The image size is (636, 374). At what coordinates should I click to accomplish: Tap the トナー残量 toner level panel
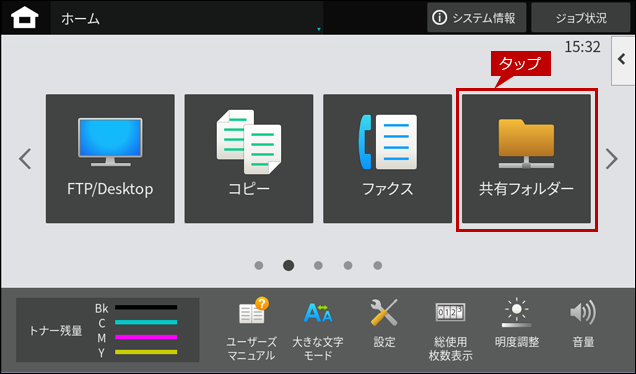point(107,330)
